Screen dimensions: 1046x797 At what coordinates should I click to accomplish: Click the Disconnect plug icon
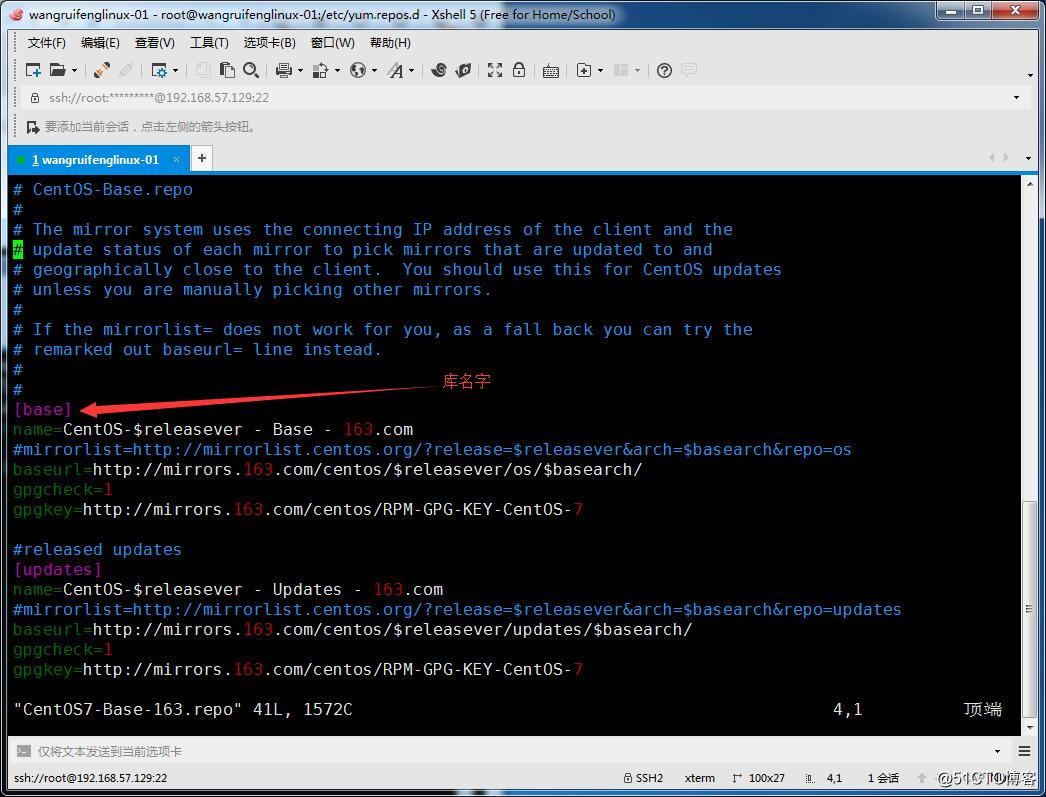126,70
